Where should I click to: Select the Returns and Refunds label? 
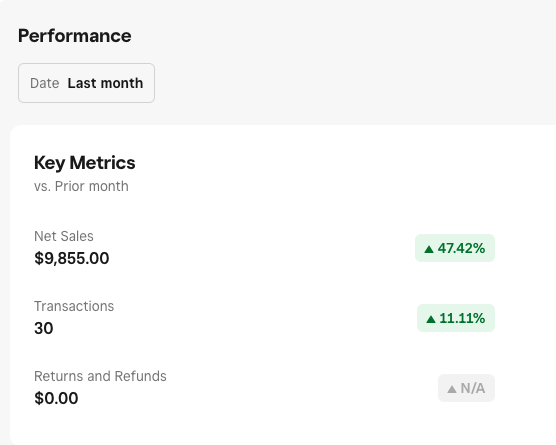click(100, 376)
